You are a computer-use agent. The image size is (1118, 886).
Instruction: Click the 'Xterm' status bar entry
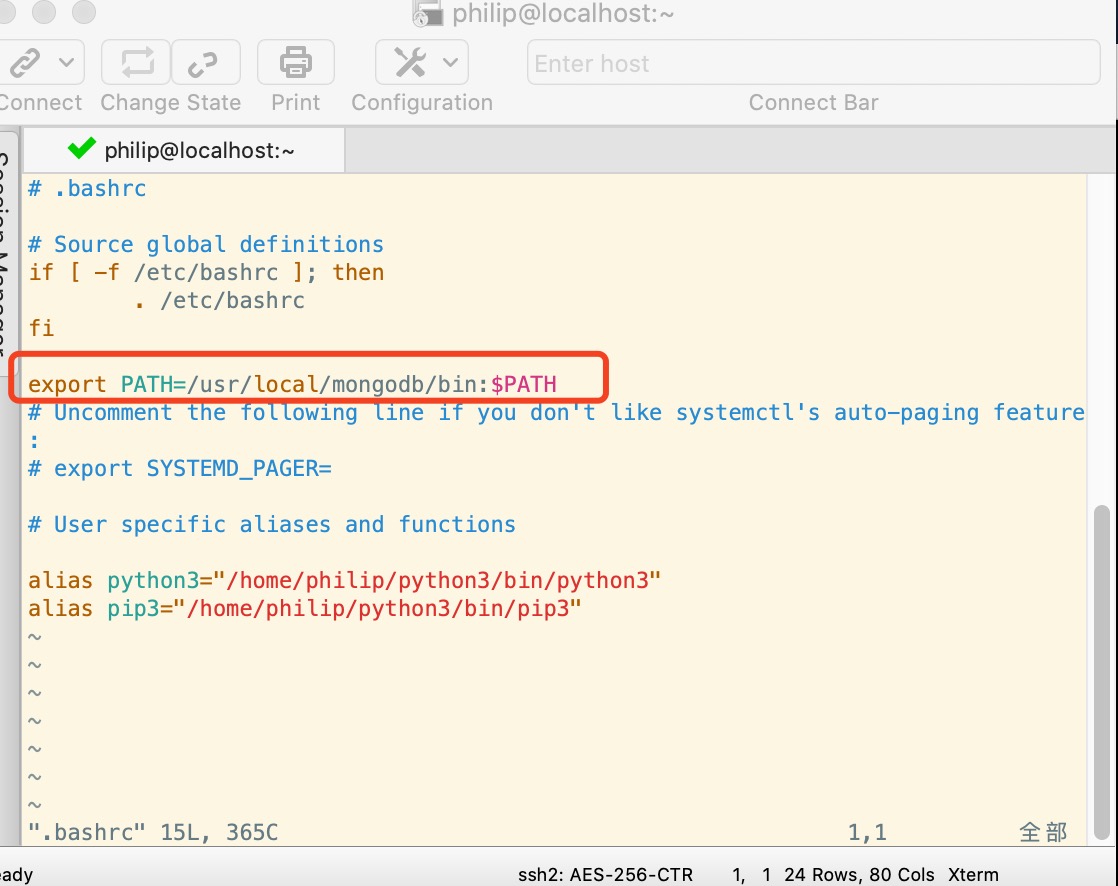click(x=973, y=875)
